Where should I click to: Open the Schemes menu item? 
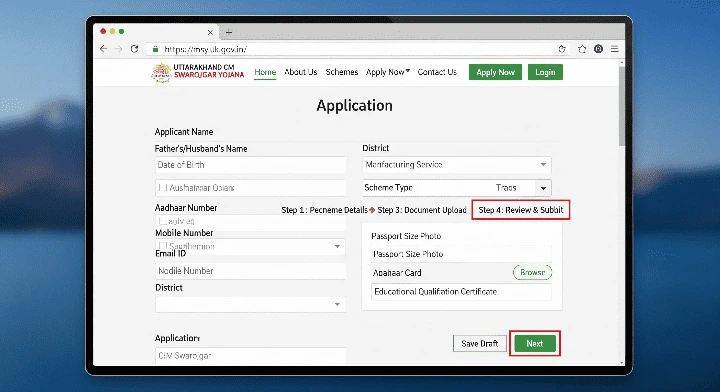[x=342, y=72]
